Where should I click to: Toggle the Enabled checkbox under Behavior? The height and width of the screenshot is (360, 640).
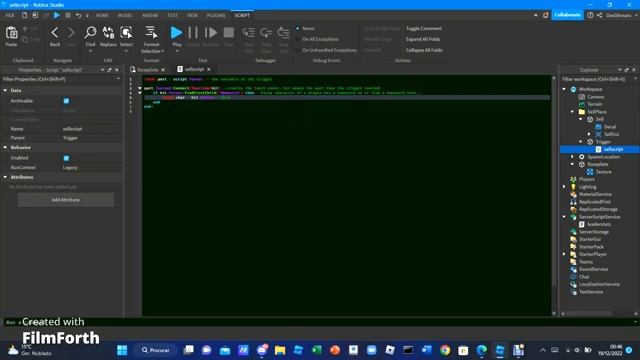tap(66, 158)
